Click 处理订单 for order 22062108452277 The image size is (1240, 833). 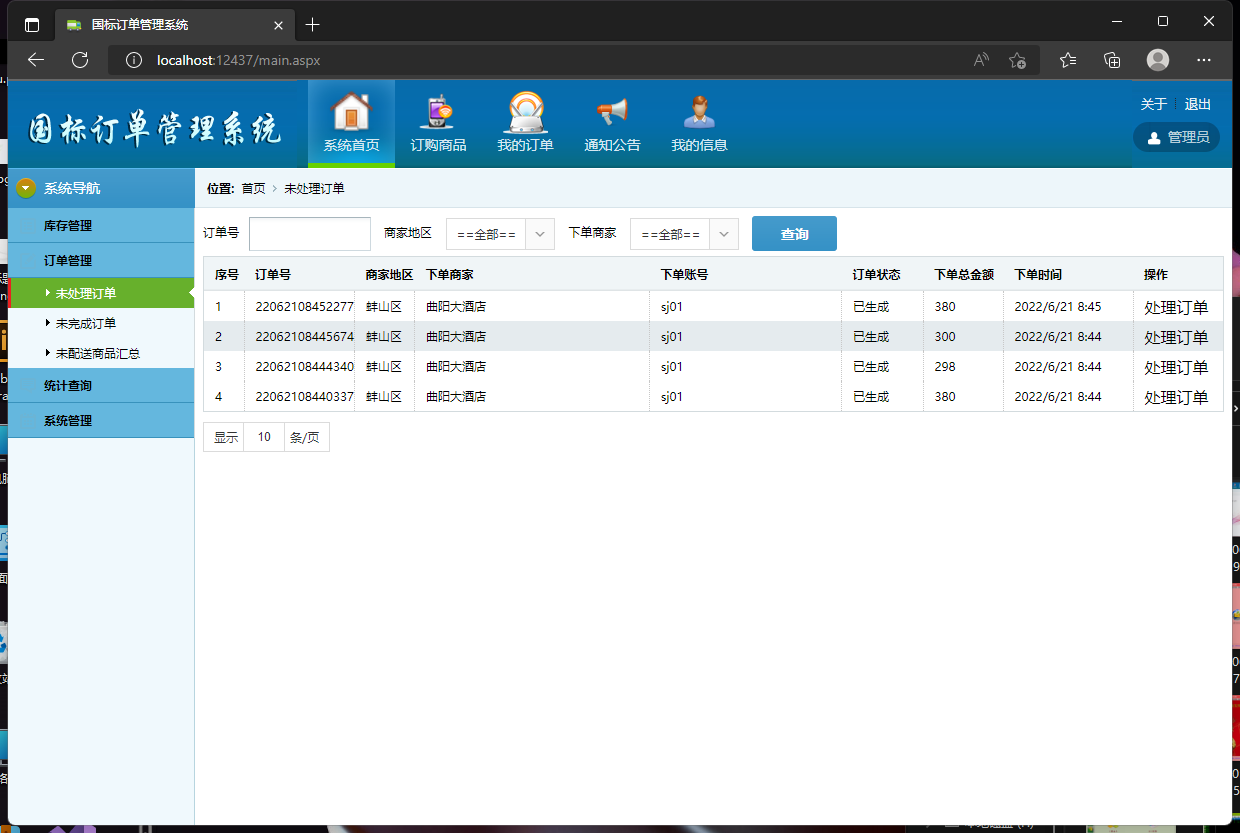(x=1176, y=308)
